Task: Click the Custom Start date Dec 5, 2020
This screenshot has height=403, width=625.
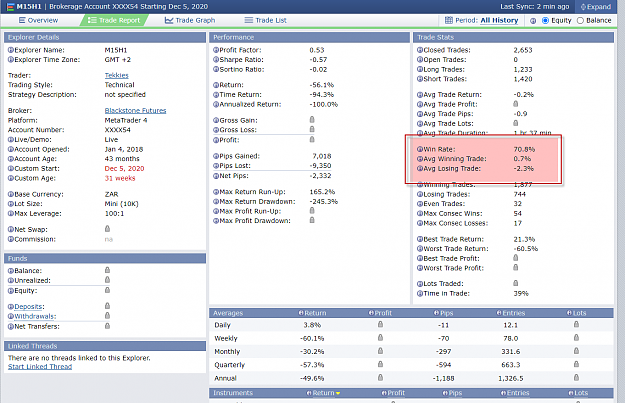Action: click(x=124, y=169)
